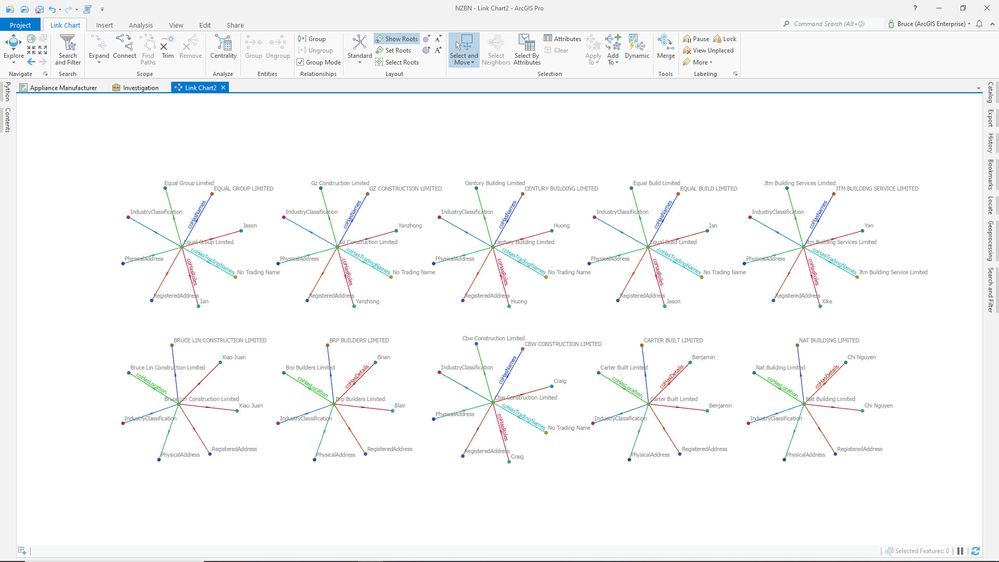Open Navigate group options launcher
999x562 pixels.
[45, 74]
